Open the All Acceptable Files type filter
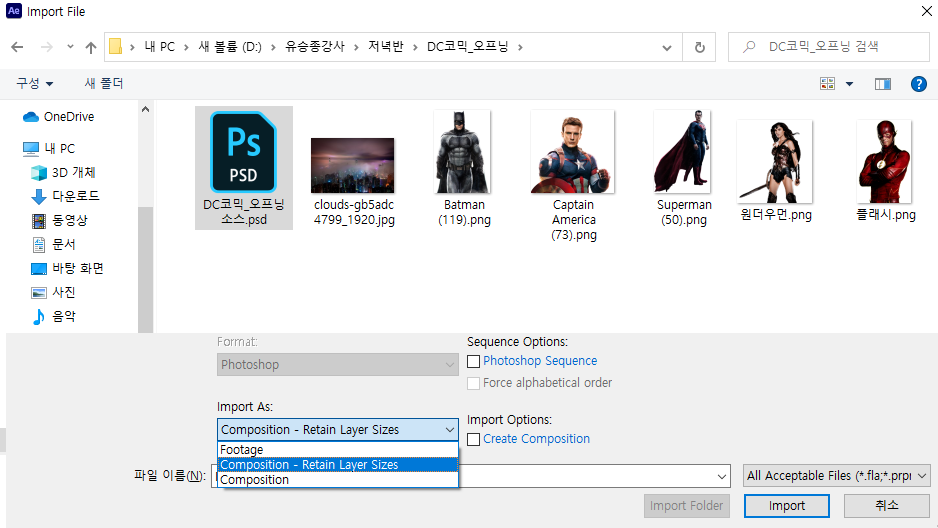938x528 pixels. tap(836, 476)
